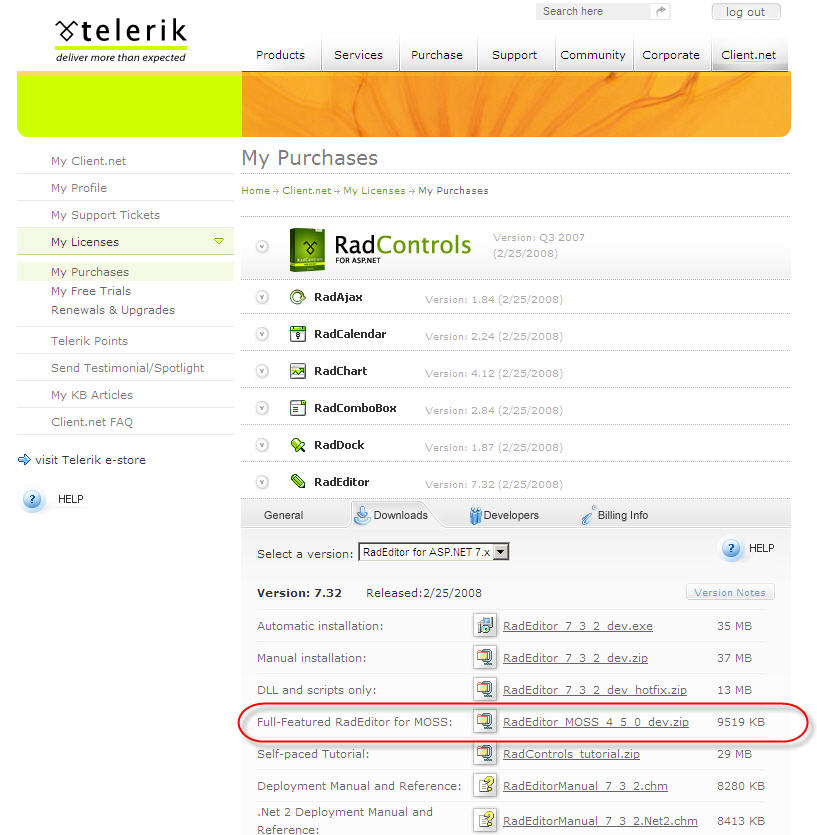Open the Services menu
Image resolution: width=817 pixels, height=835 pixels.
[358, 55]
